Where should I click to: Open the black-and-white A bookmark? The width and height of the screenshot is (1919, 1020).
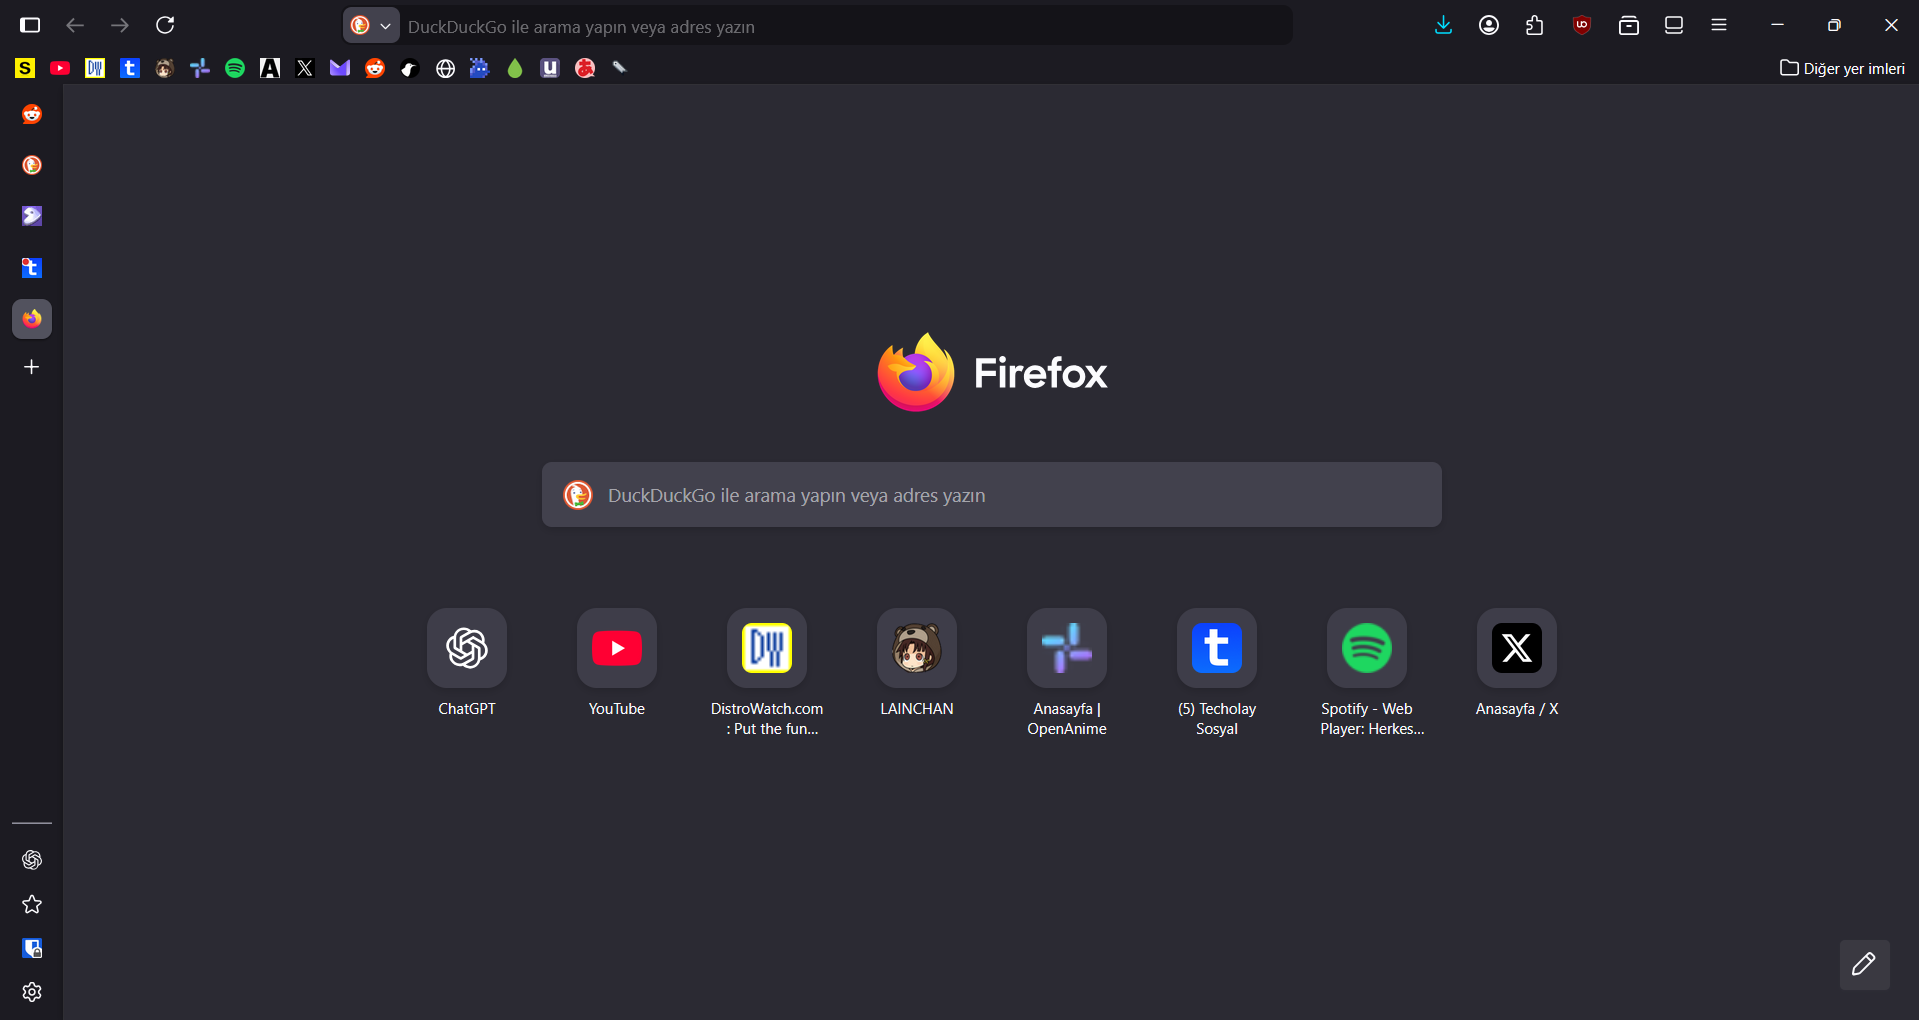click(x=270, y=68)
